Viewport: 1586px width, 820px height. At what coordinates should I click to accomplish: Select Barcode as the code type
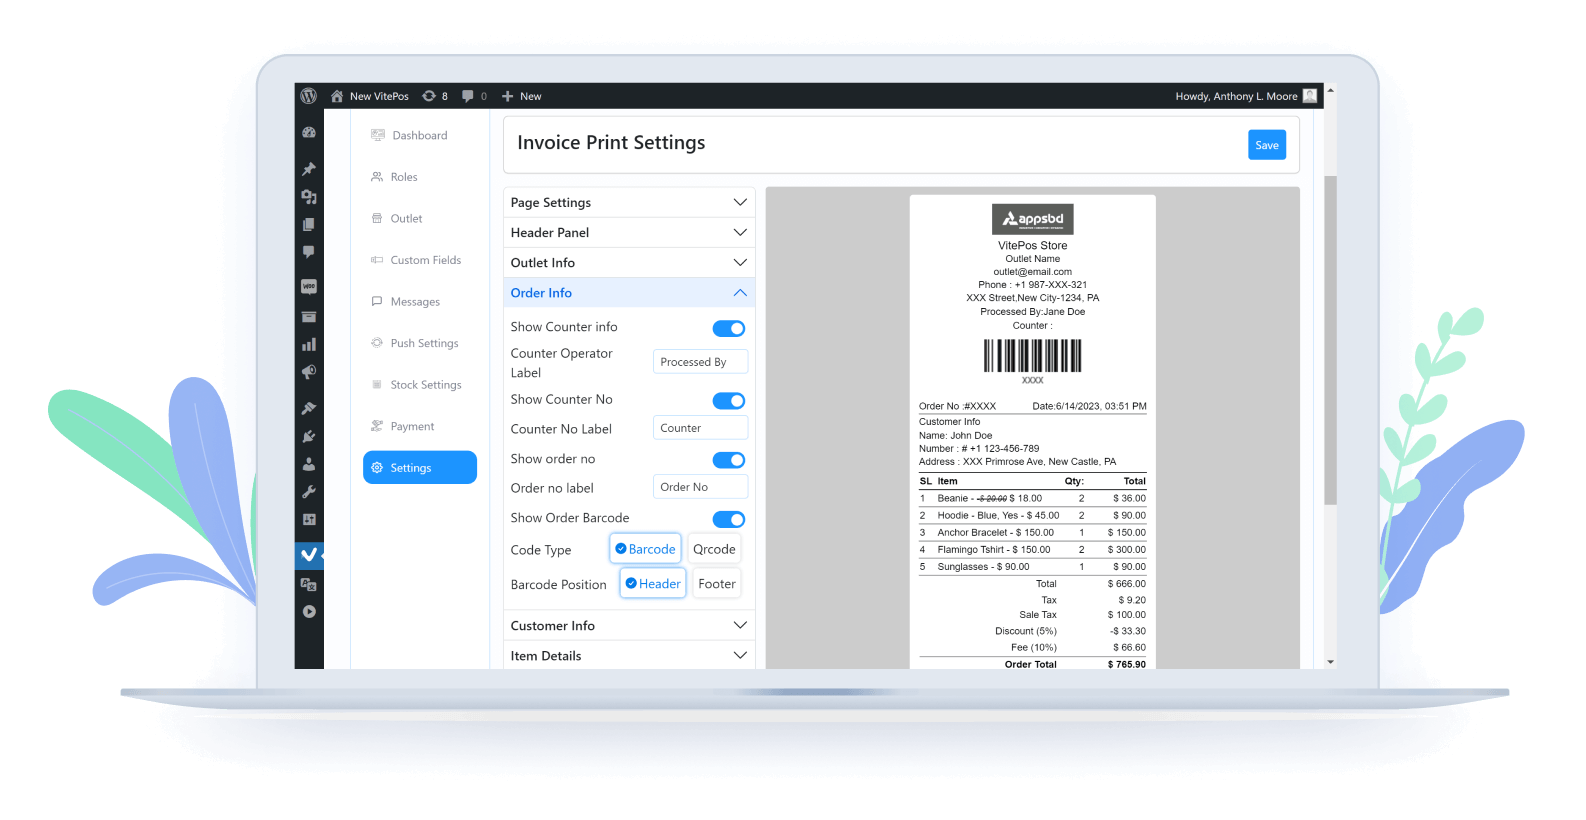click(645, 549)
